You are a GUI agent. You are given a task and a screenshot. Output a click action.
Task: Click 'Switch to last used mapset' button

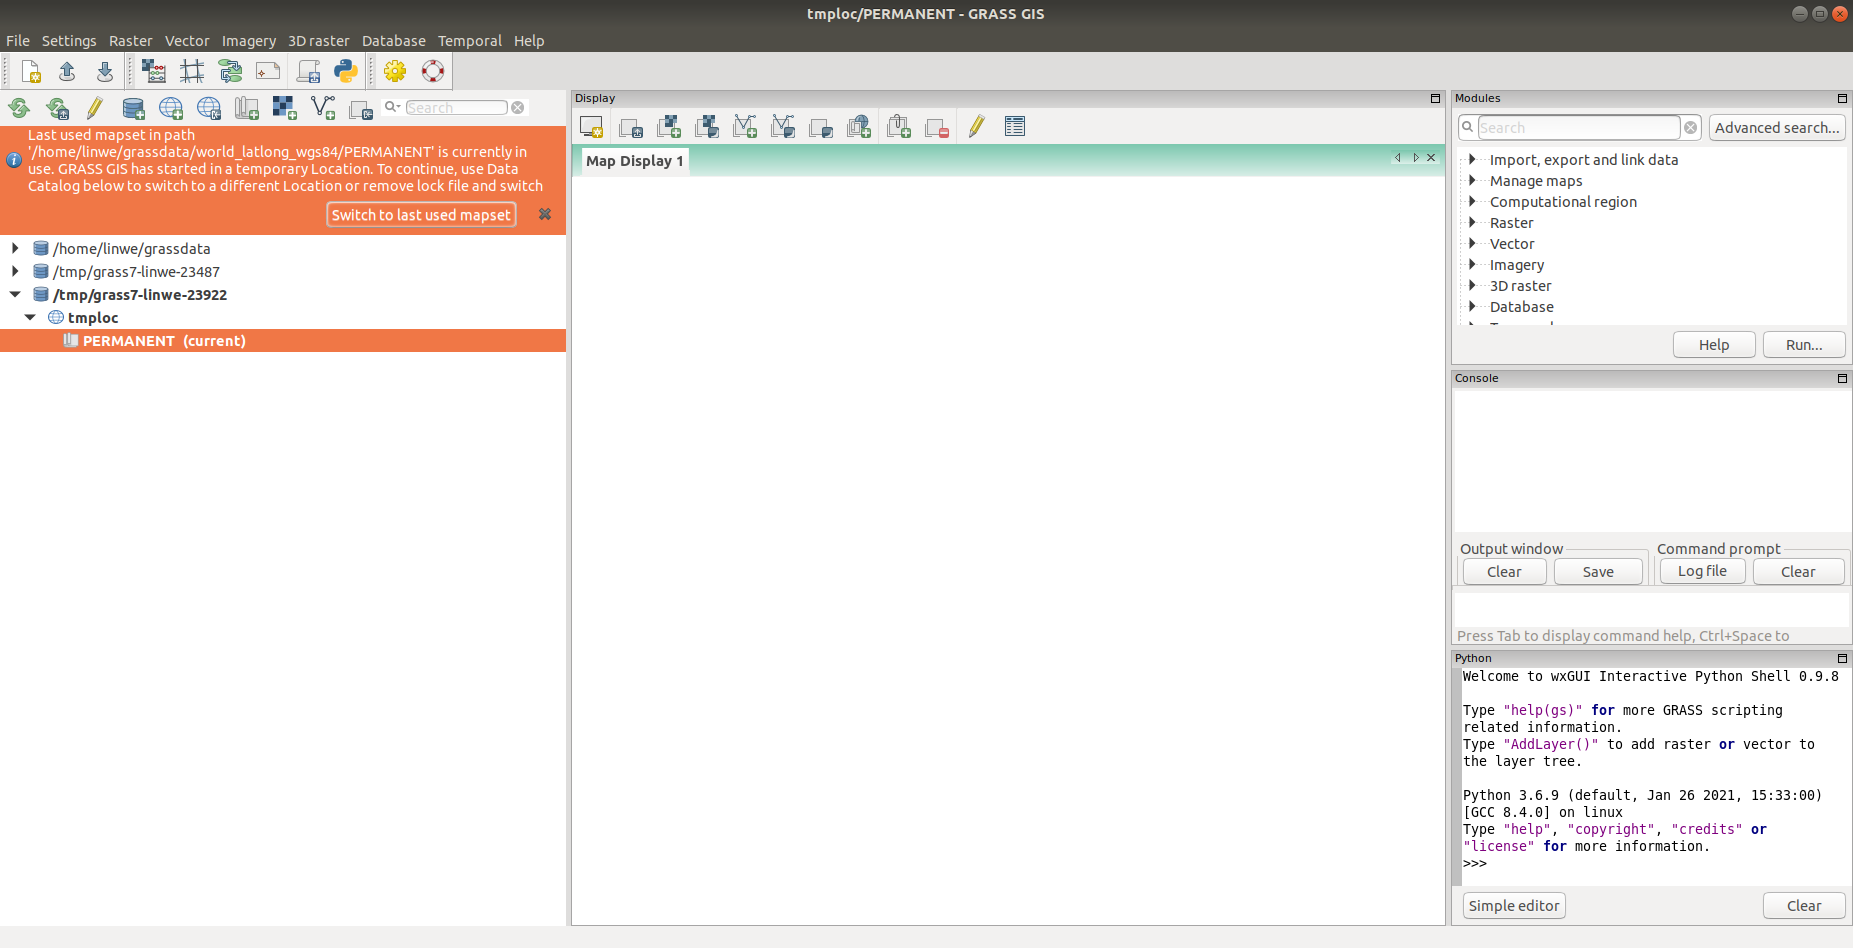point(421,215)
